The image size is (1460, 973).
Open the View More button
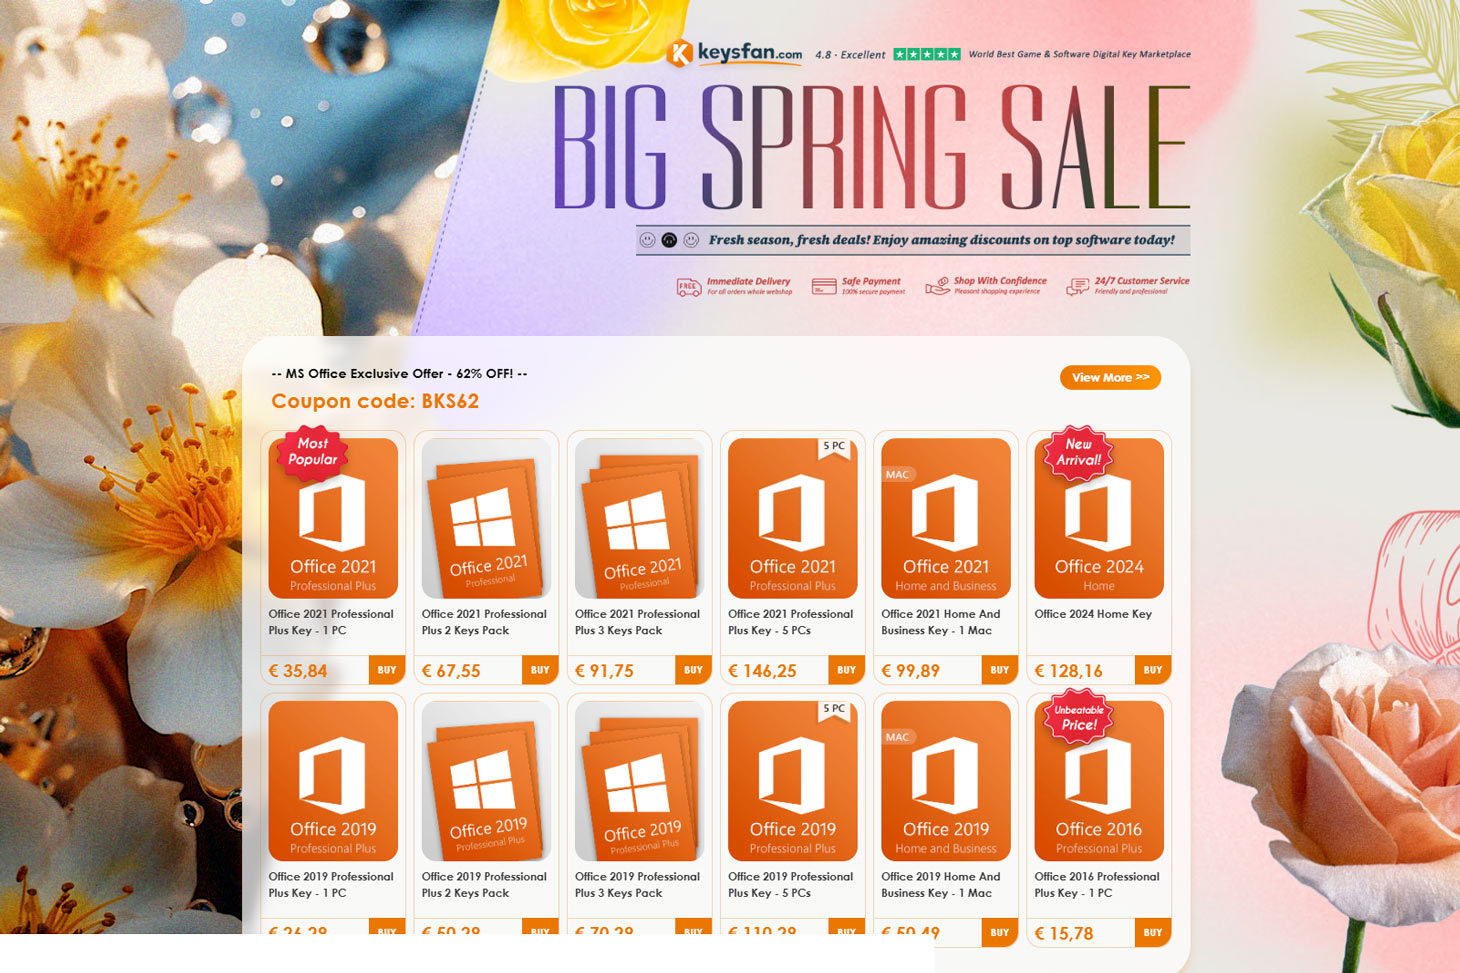(x=1110, y=377)
